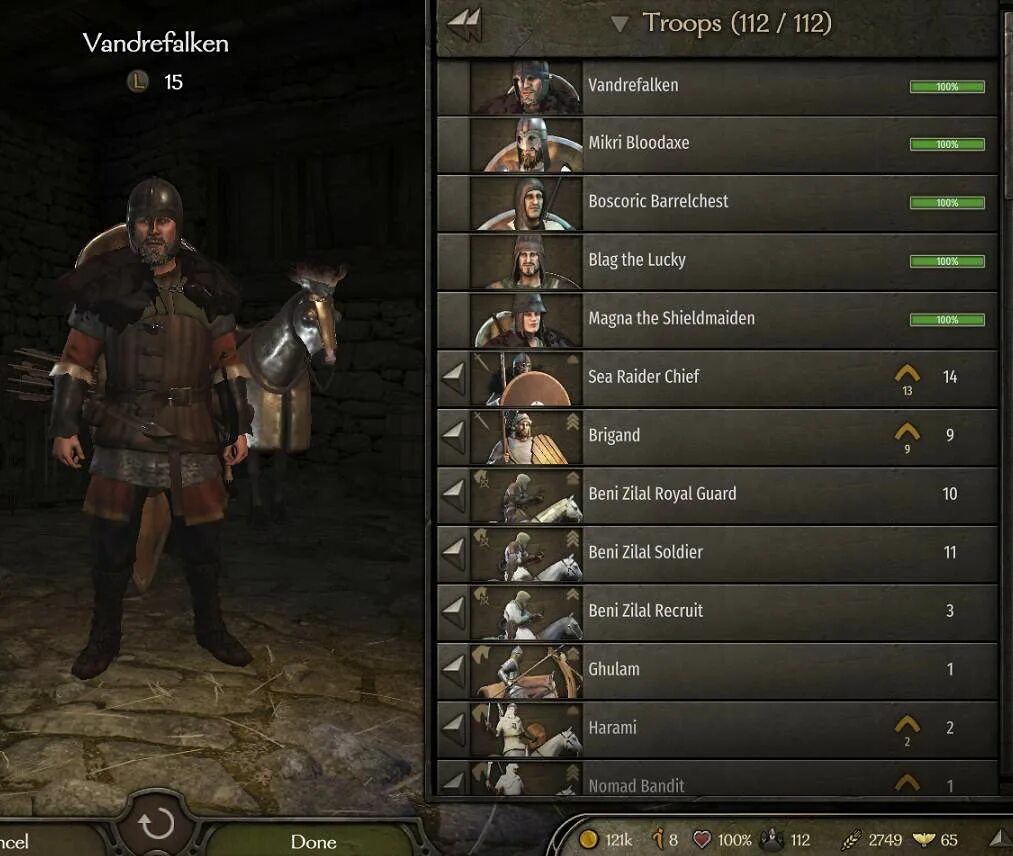Select Magna the Shieldmaiden row
Image resolution: width=1013 pixels, height=856 pixels.
click(717, 320)
